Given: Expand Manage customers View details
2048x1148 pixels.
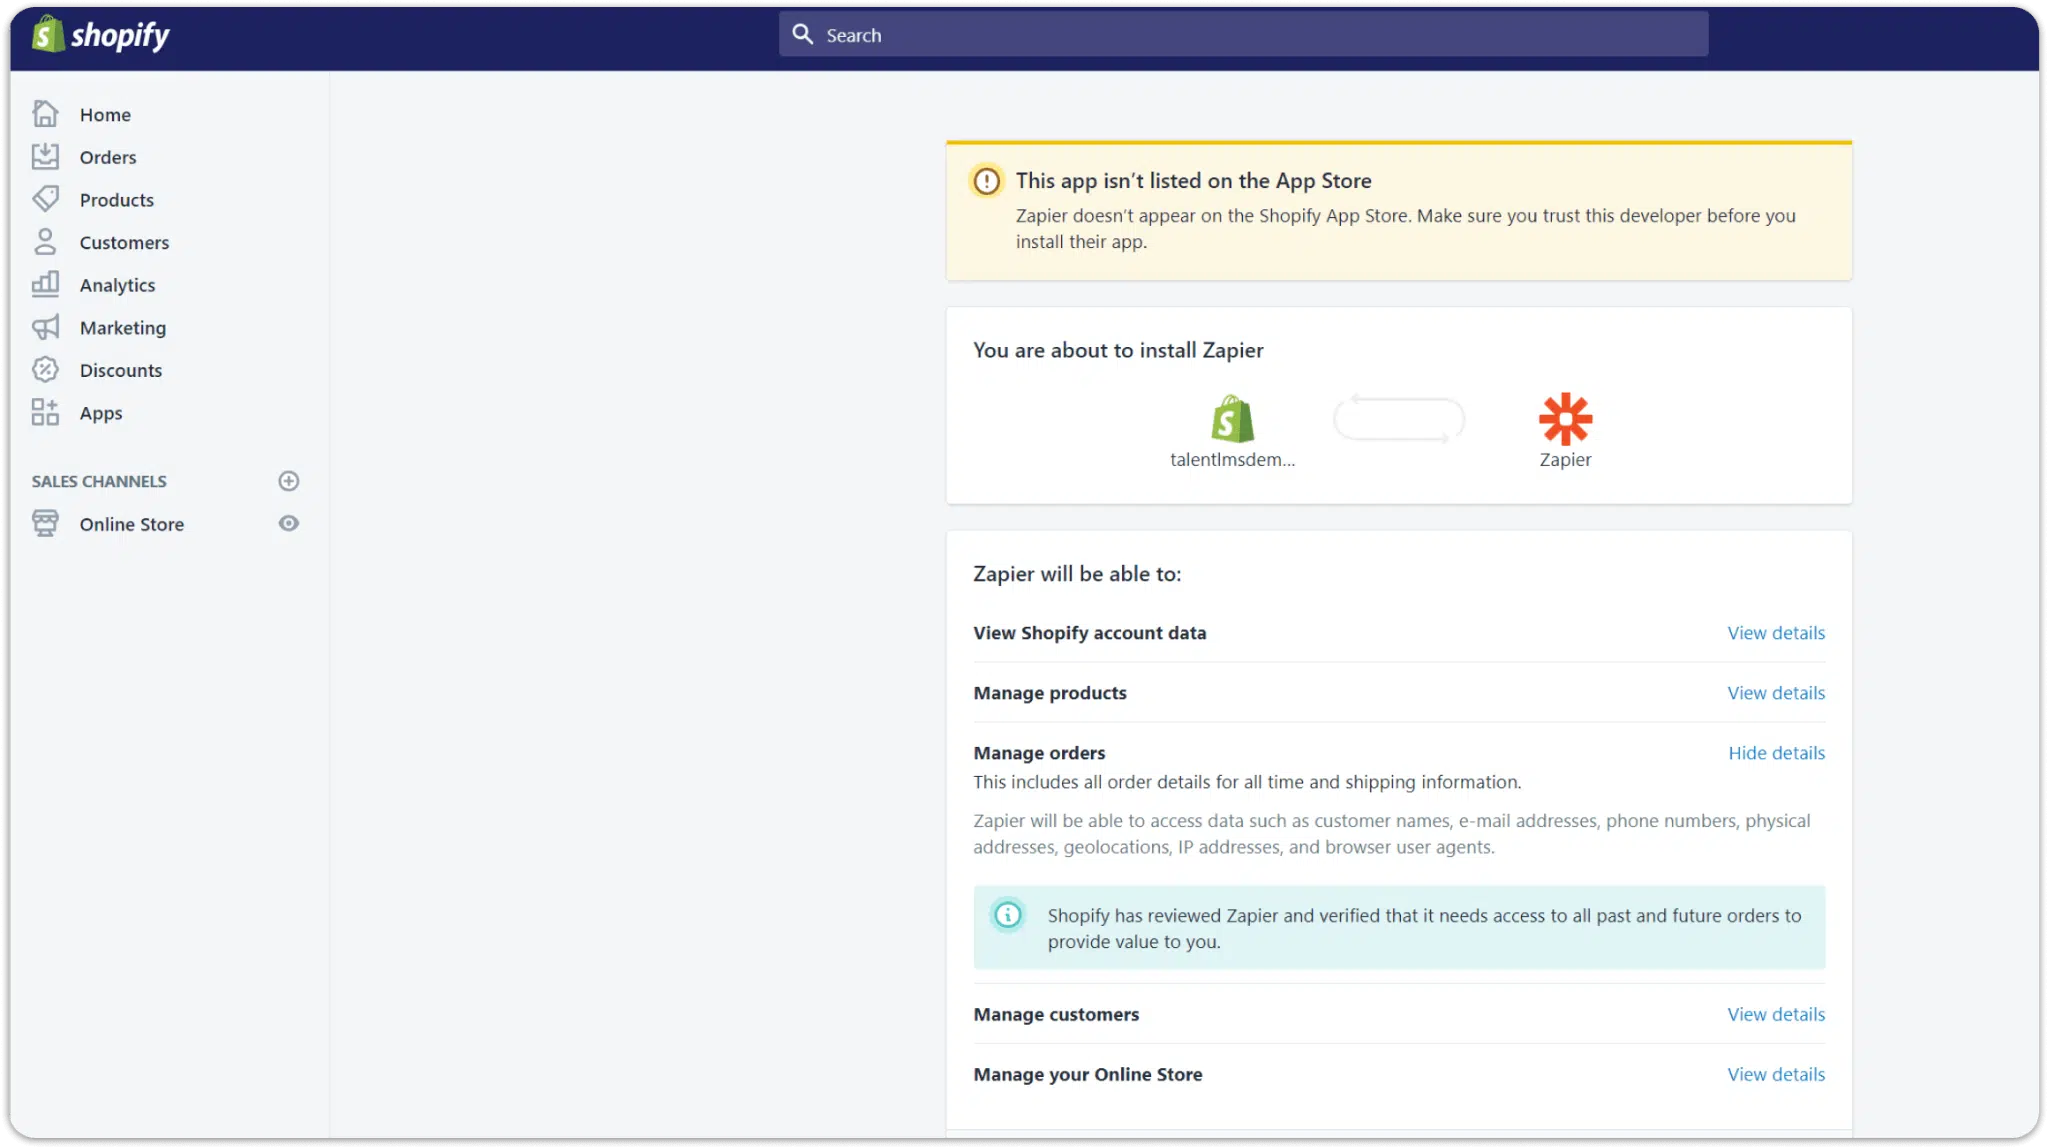Looking at the screenshot, I should pyautogui.click(x=1776, y=1014).
